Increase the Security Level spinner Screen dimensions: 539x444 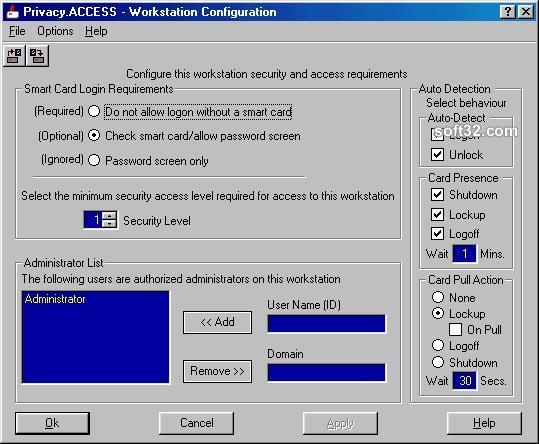tap(110, 216)
